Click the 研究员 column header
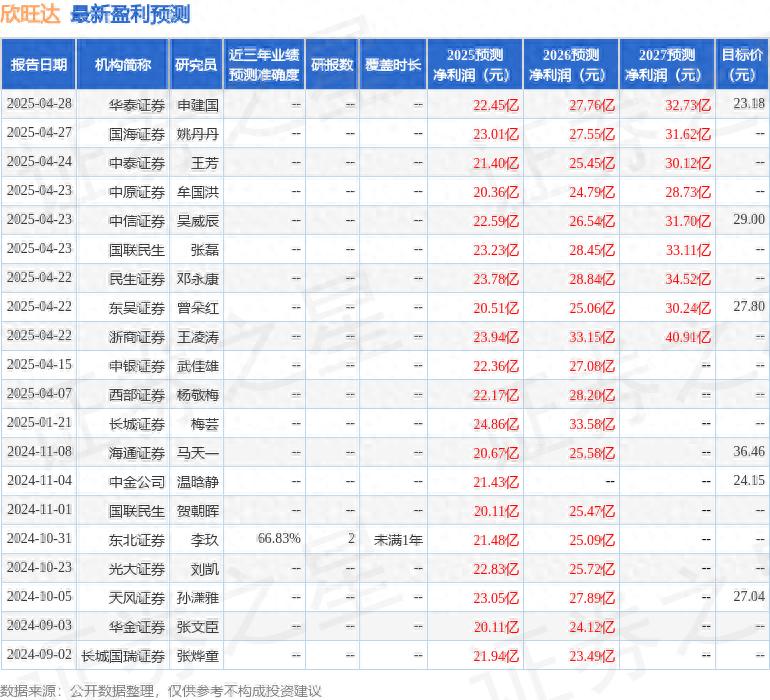This screenshot has height=700, width=770. pyautogui.click(x=196, y=64)
